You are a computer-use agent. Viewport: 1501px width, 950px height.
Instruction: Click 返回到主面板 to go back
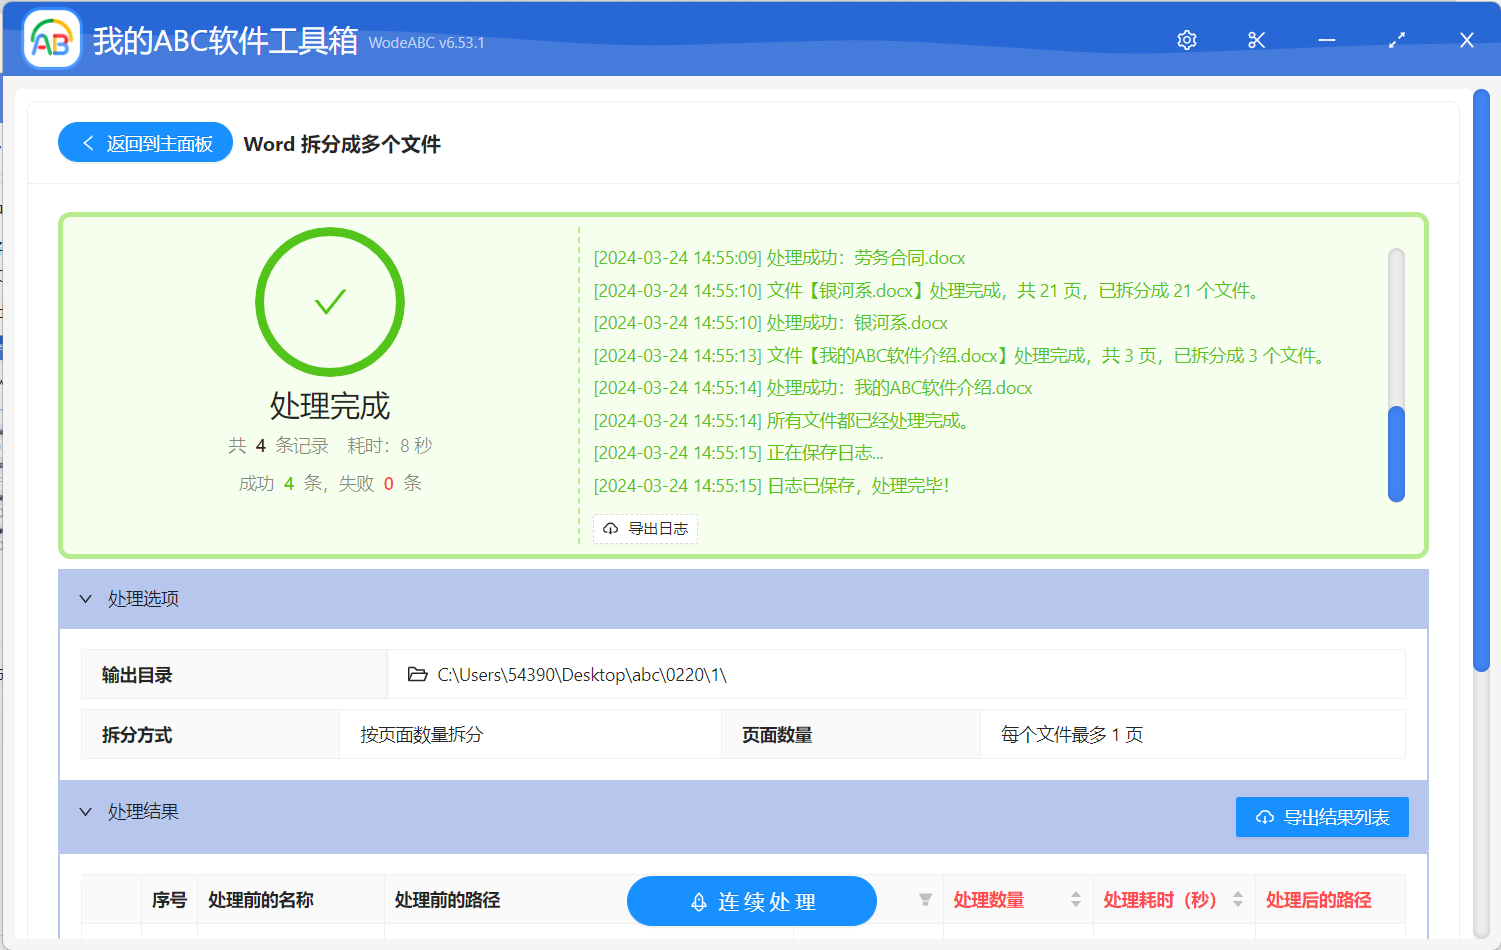coord(145,142)
